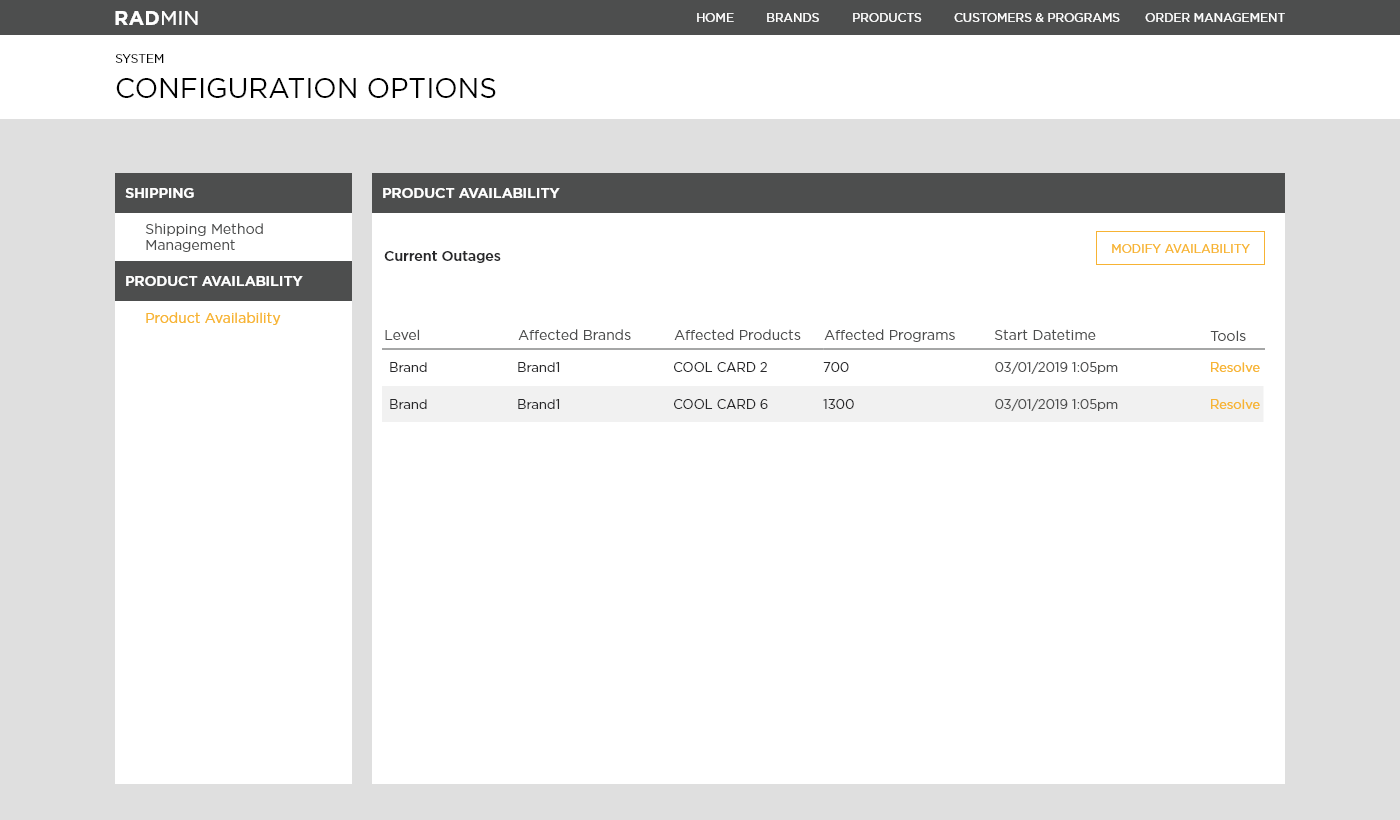Click the Current Outages label
Viewport: 1400px width, 820px height.
[x=442, y=256]
